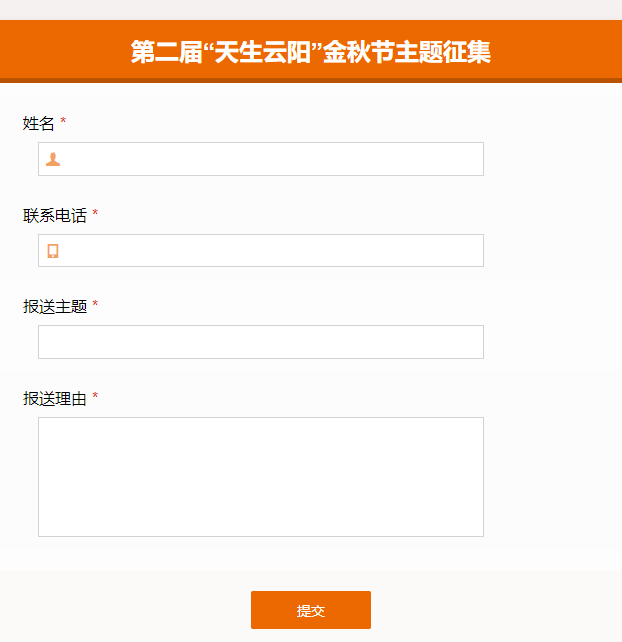Viewport: 622px width, 642px height.
Task: Click the 第二届"天生云阳"金秋节主题征集 title text
Action: pos(310,52)
